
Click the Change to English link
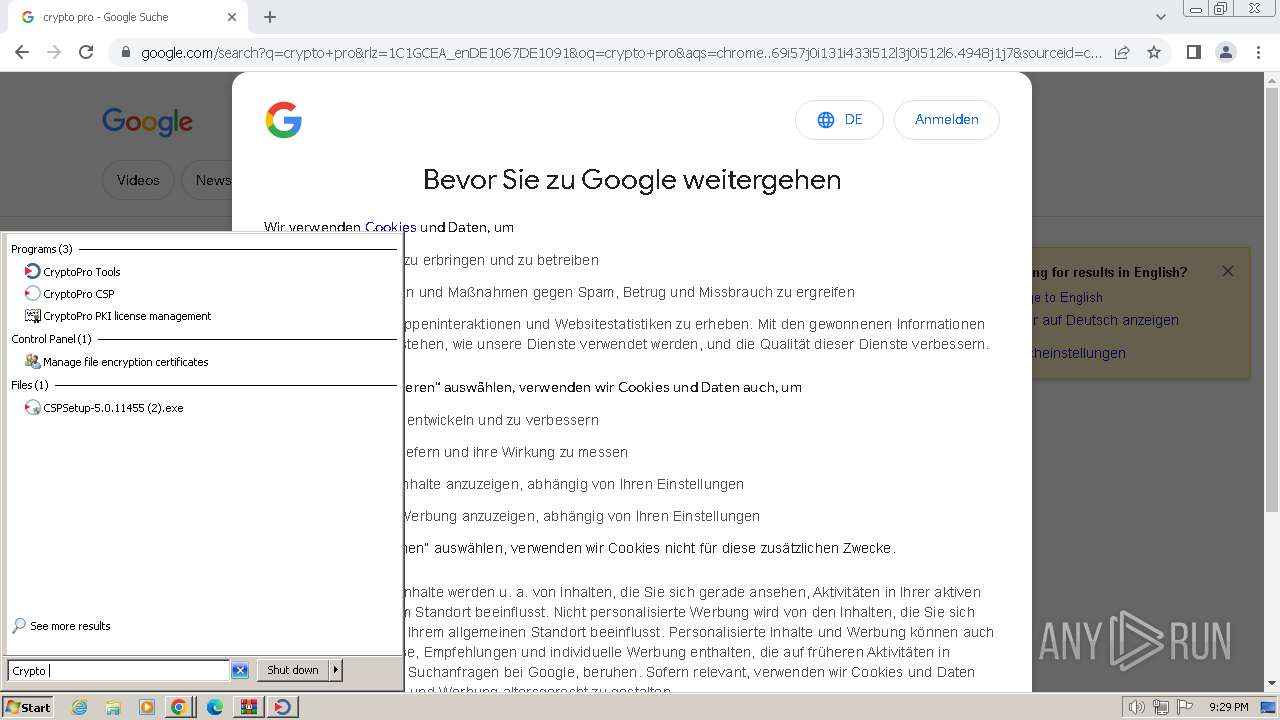coord(1066,297)
